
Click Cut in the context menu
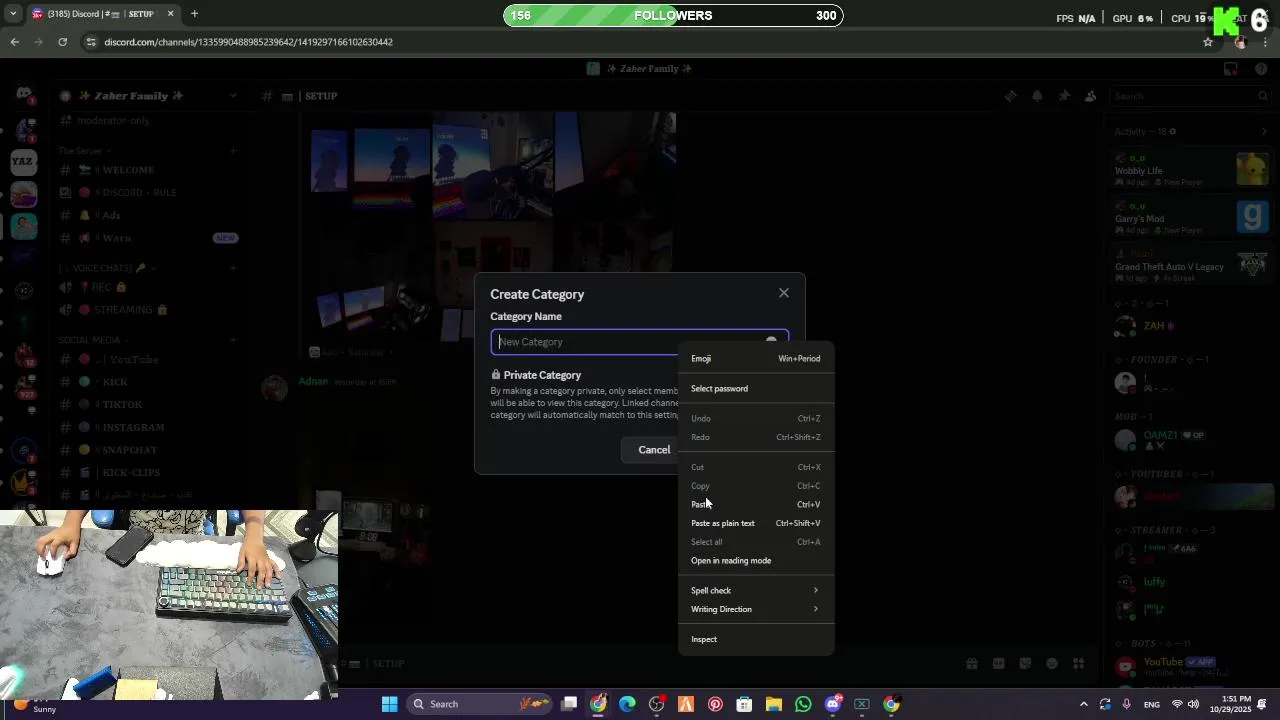pos(756,468)
